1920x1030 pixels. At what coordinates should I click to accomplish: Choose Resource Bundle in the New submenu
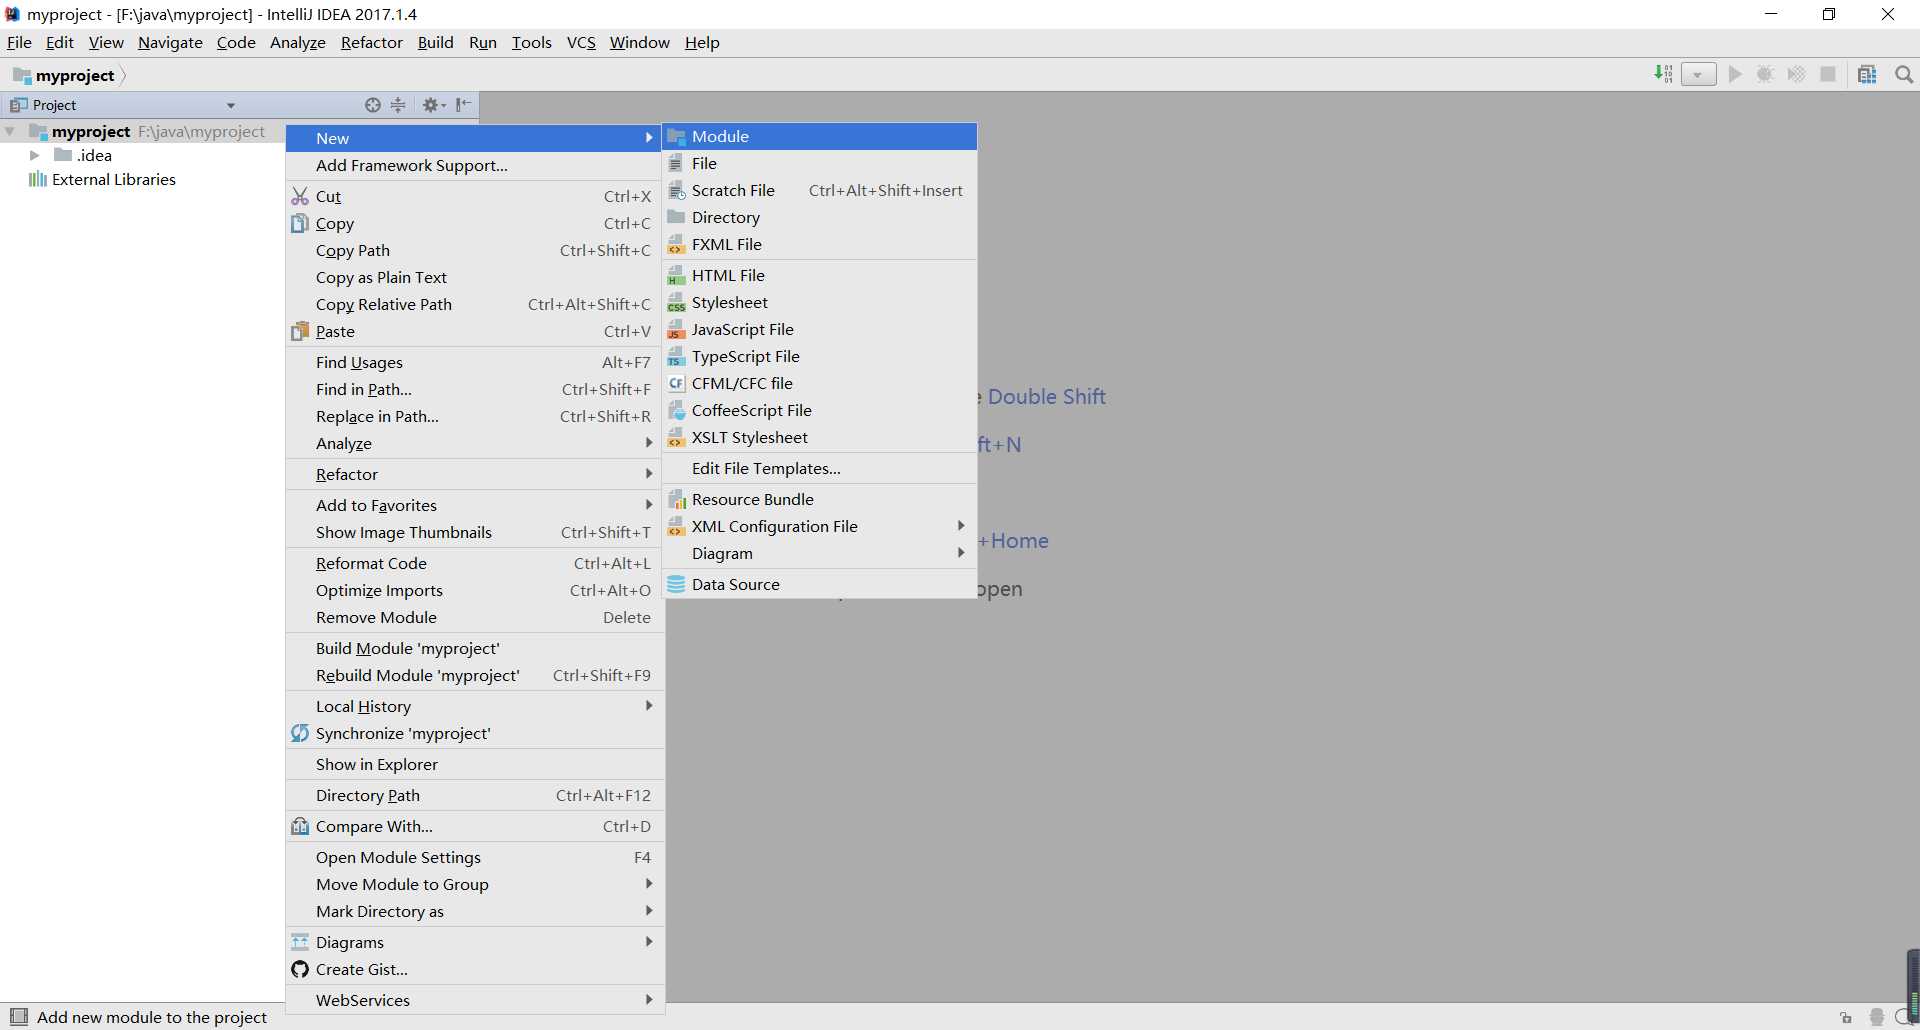point(820,500)
